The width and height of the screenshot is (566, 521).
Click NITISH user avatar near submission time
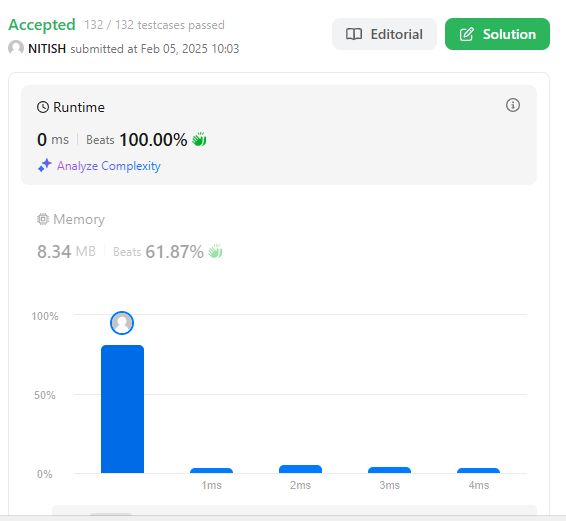16,48
